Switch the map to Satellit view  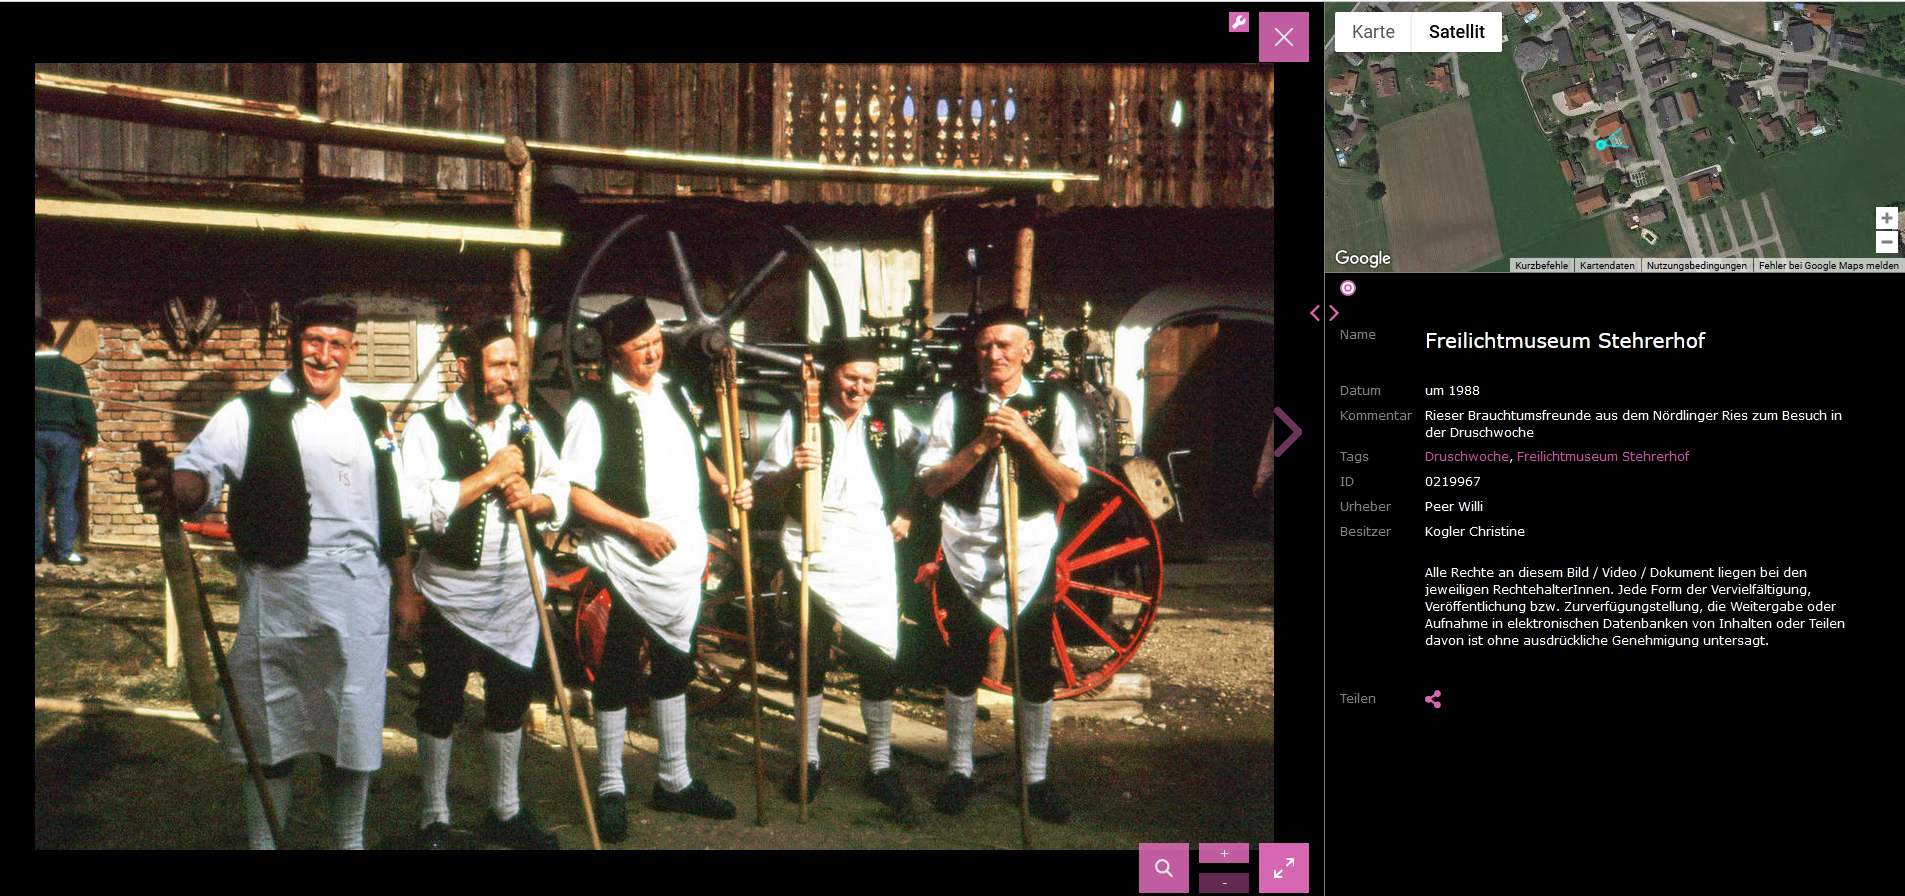(x=1456, y=32)
